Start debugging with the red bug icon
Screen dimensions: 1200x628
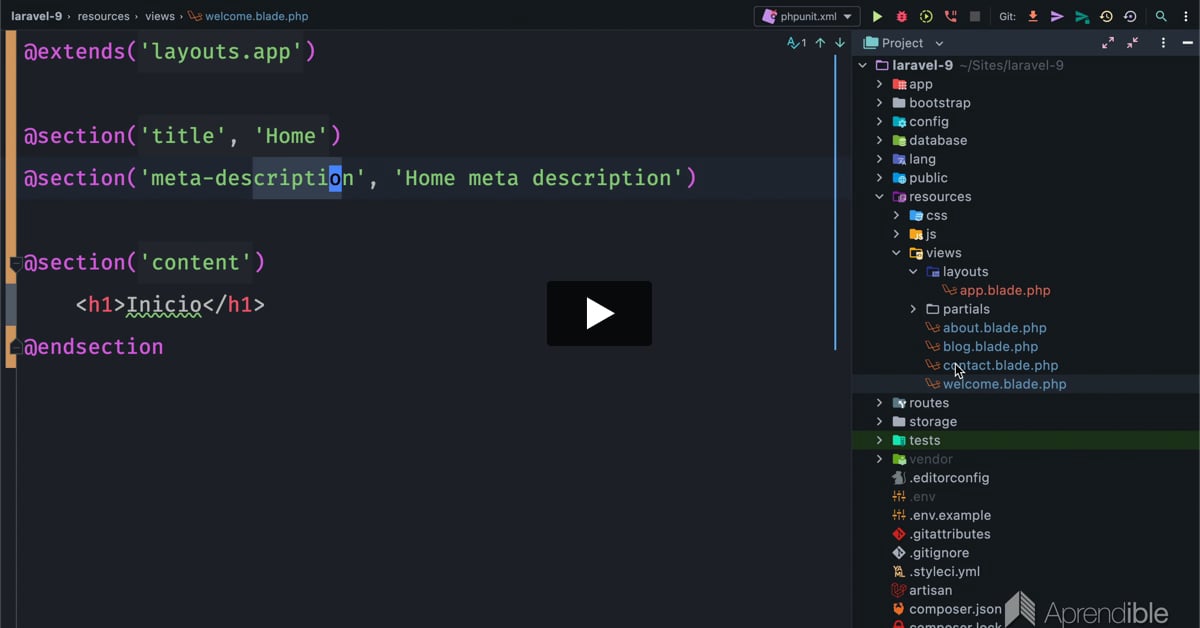tap(902, 16)
